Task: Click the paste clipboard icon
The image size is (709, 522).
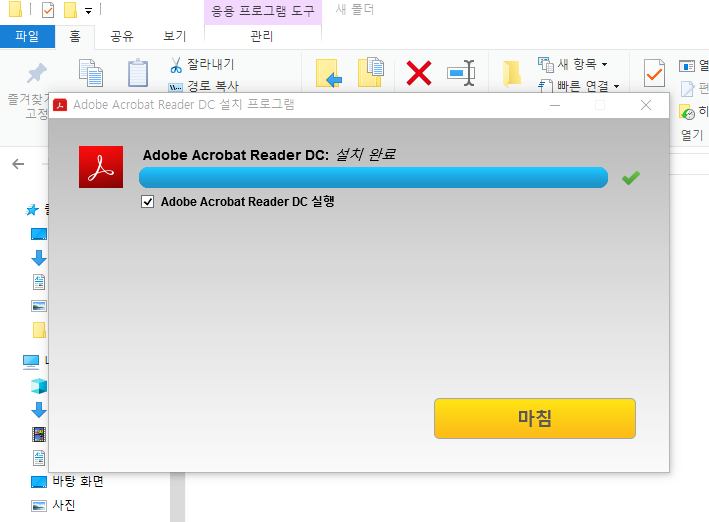Action: click(x=138, y=72)
